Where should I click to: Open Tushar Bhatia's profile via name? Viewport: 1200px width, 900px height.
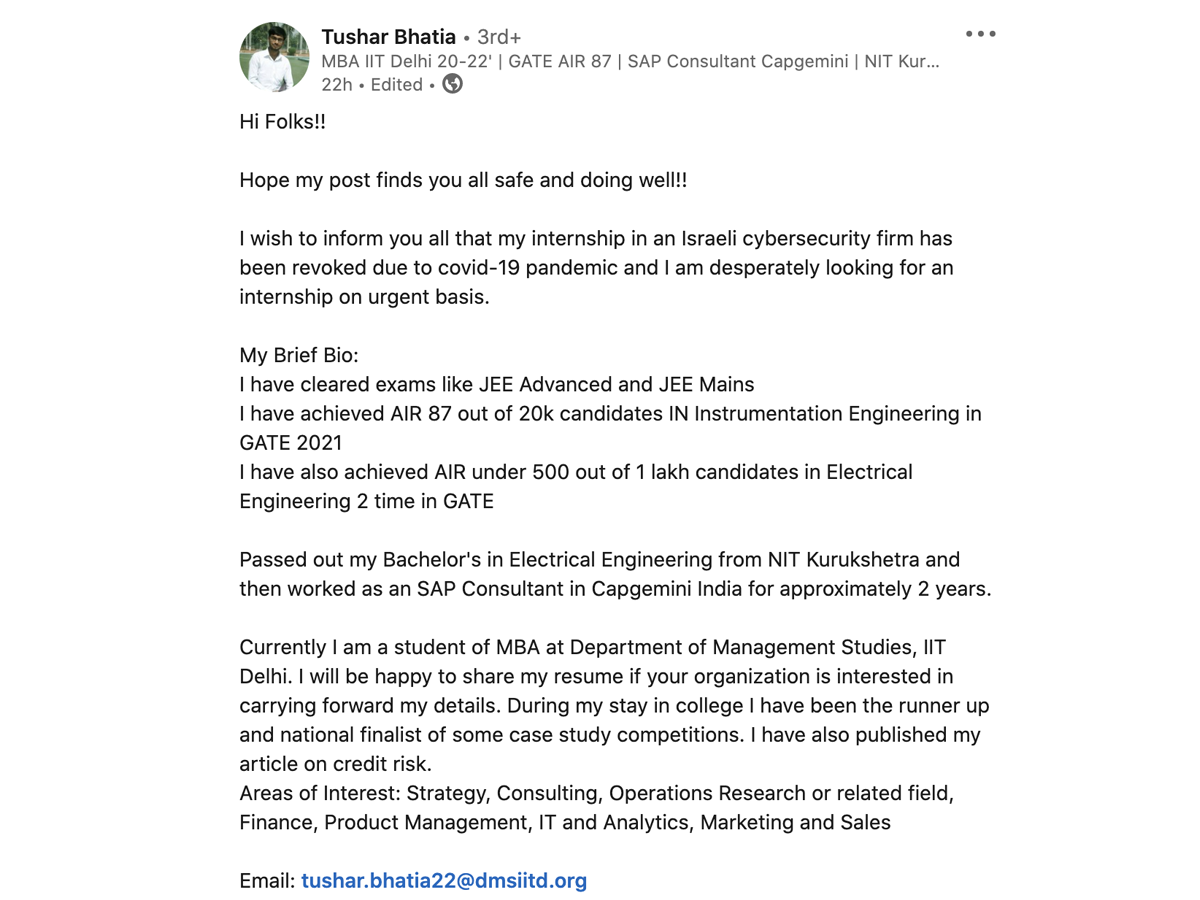tap(388, 37)
